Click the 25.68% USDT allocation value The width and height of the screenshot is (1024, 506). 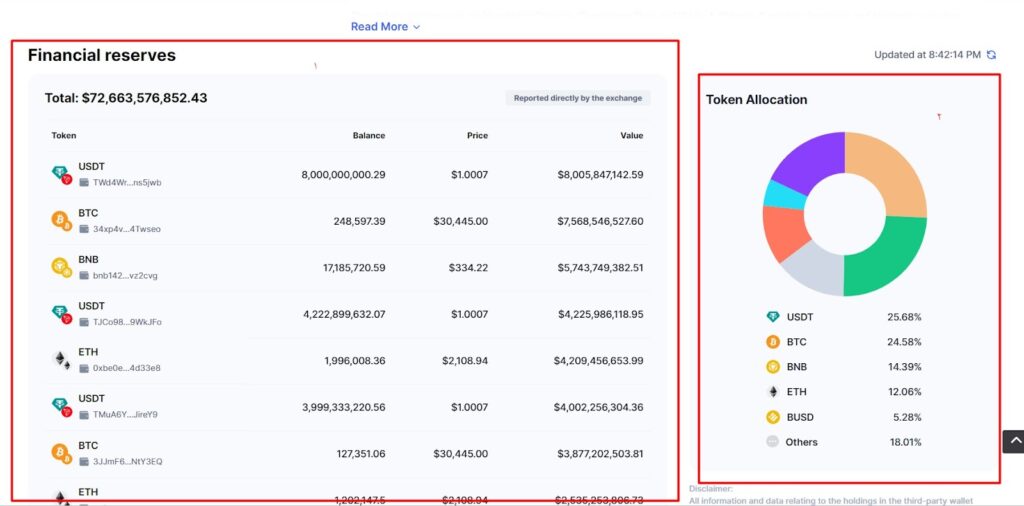click(x=904, y=317)
